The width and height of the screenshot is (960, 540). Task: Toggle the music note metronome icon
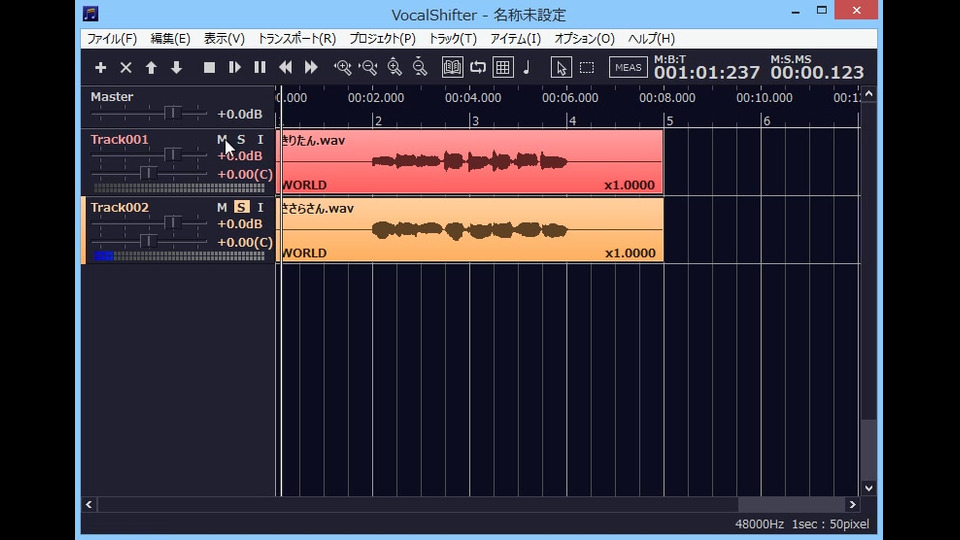(x=527, y=67)
